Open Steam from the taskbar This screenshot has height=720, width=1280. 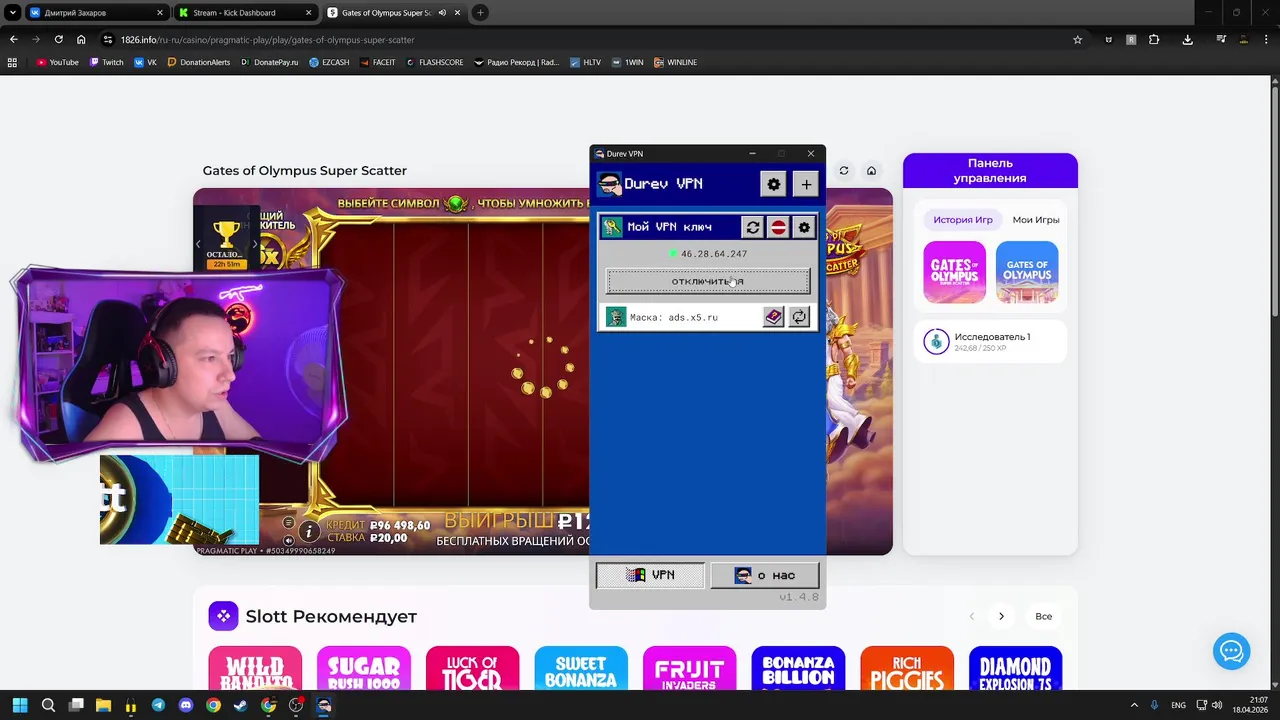pyautogui.click(x=241, y=705)
